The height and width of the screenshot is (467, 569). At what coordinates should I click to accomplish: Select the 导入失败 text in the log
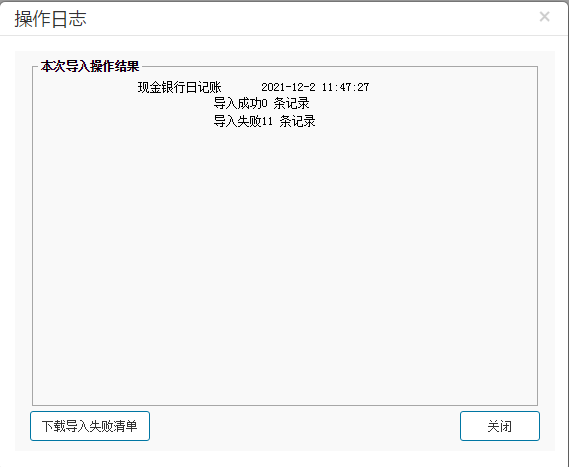[x=237, y=121]
